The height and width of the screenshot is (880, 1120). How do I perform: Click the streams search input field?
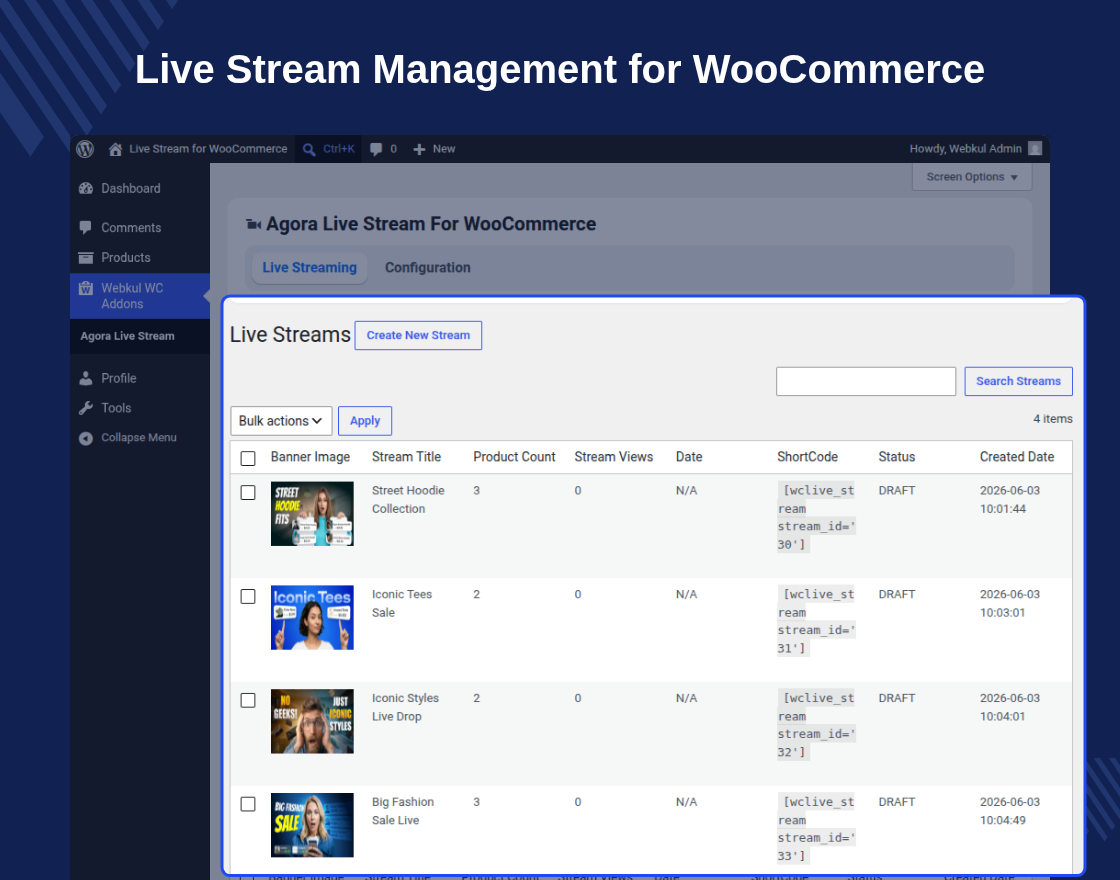tap(866, 381)
